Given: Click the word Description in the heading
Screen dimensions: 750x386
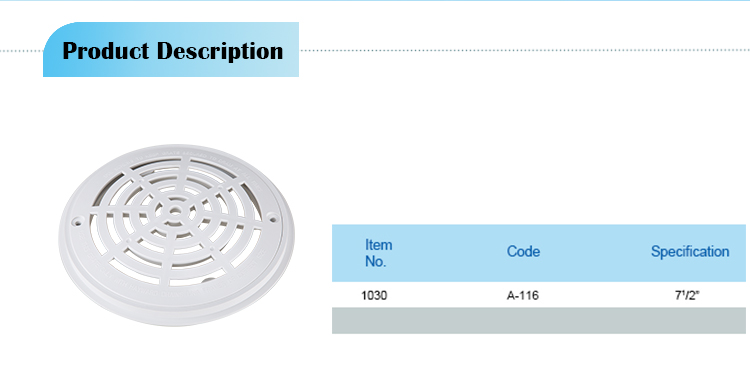Looking at the screenshot, I should (220, 52).
